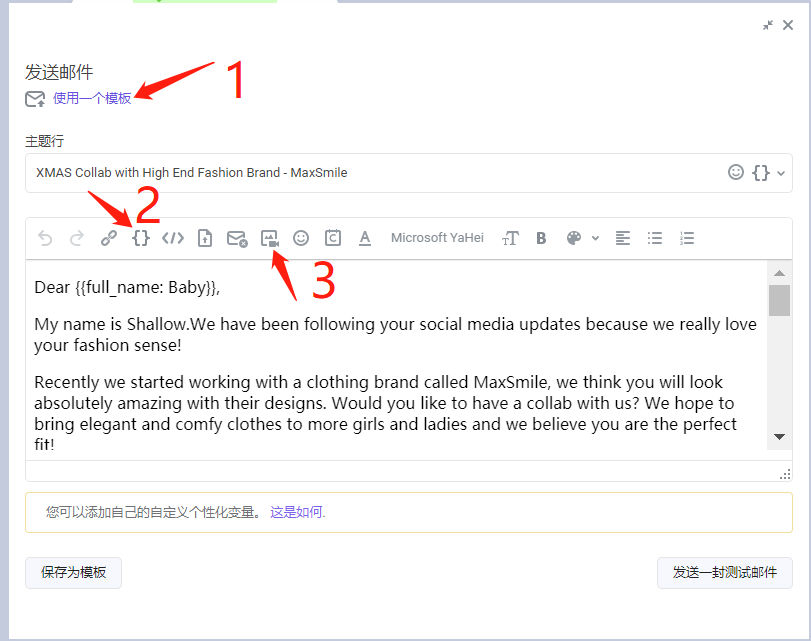The height and width of the screenshot is (641, 811).
Task: Click the 使用一个模板 link
Action: 92,98
